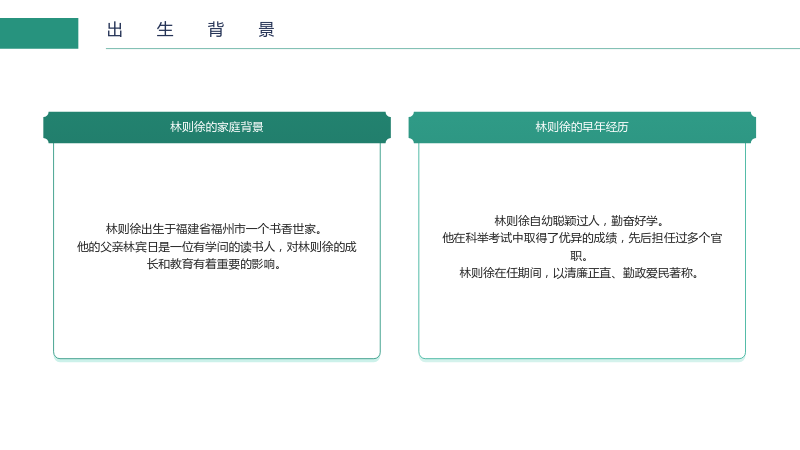Click the empty space inside the family background card
Screen dimensions: 800x450
[217, 316]
